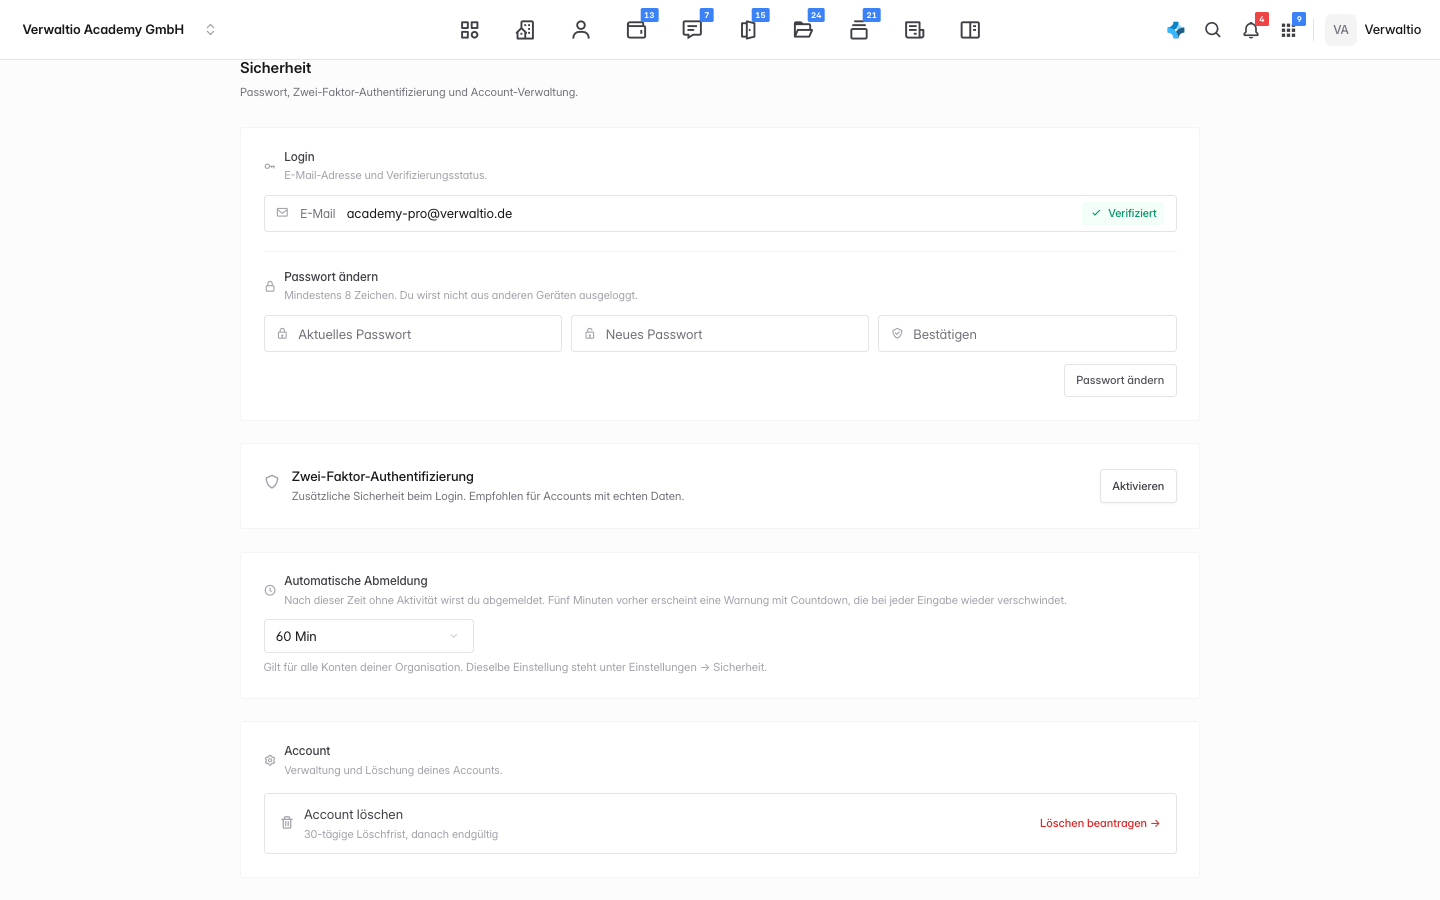
Task: Open the chat messages icon with badge 7
Action: point(692,30)
